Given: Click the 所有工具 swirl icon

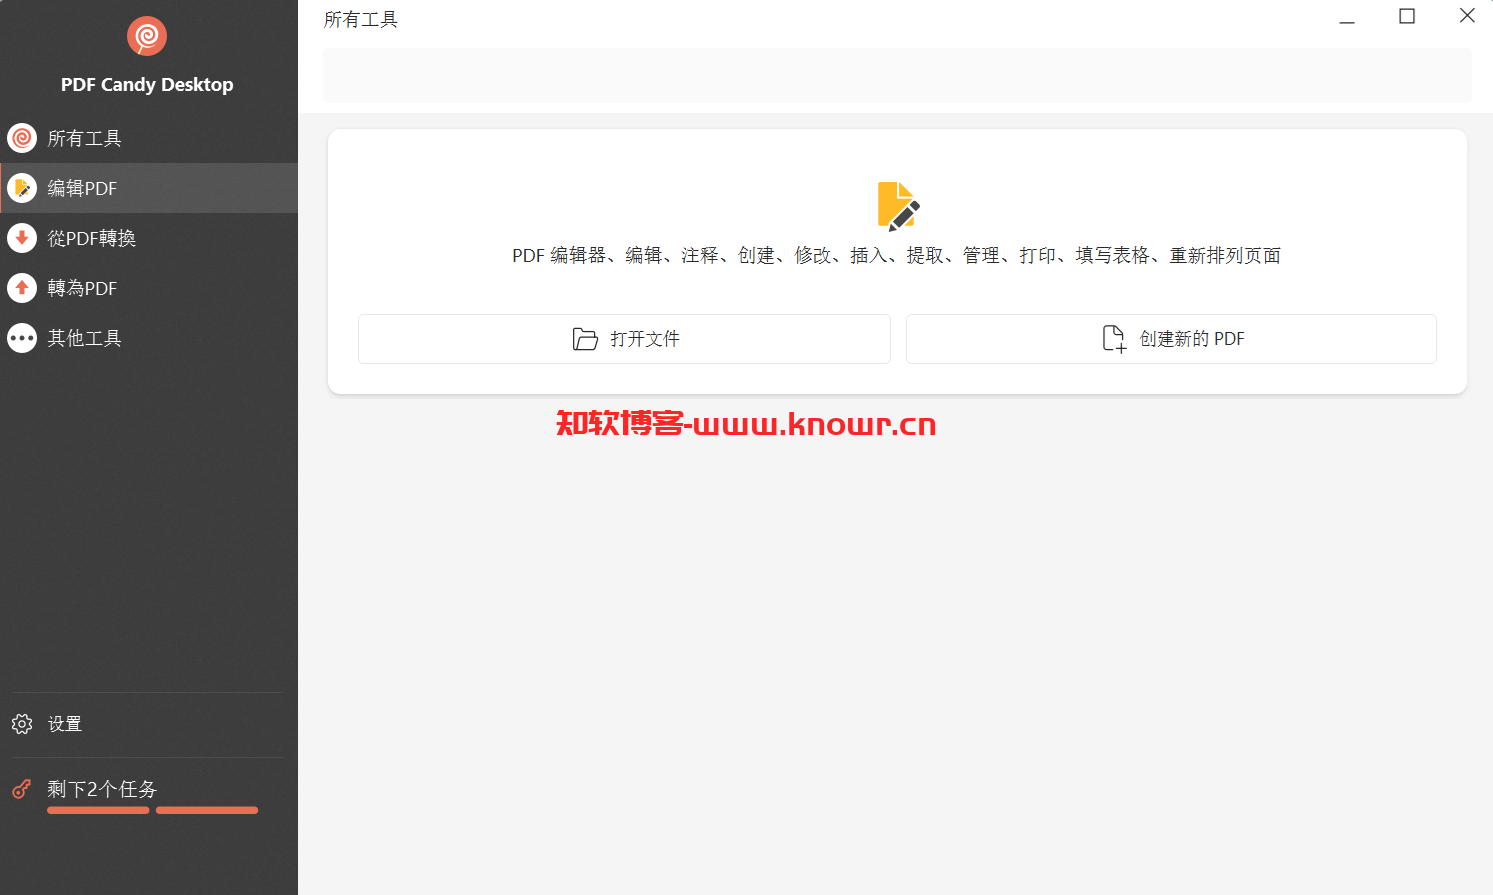Looking at the screenshot, I should 22,138.
